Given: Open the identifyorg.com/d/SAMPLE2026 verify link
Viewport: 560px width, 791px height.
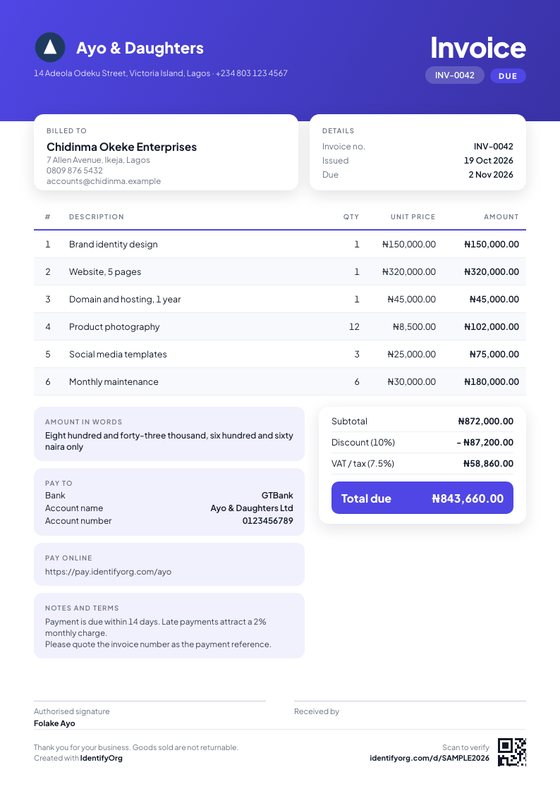Looking at the screenshot, I should click(x=429, y=758).
